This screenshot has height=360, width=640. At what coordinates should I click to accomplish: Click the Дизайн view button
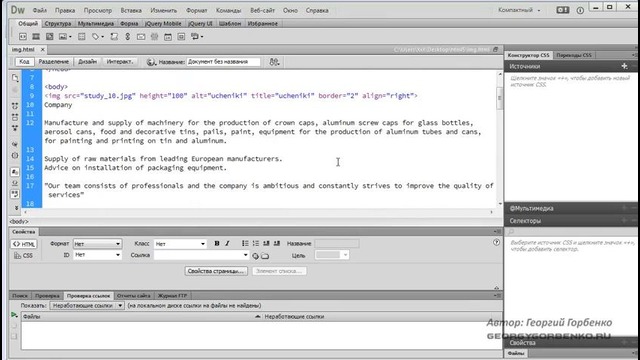coord(87,62)
